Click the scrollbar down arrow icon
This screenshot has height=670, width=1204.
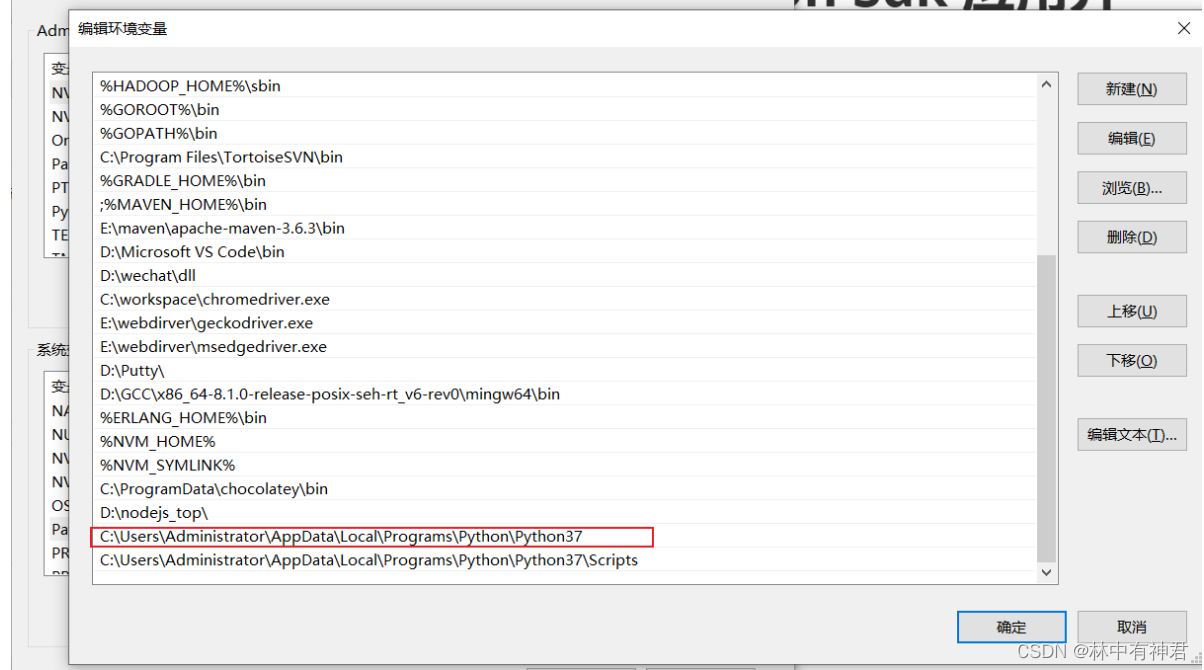click(1046, 572)
